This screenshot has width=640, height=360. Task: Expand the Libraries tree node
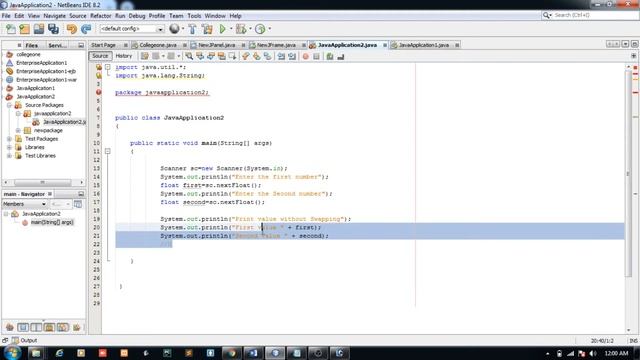tap(9, 147)
